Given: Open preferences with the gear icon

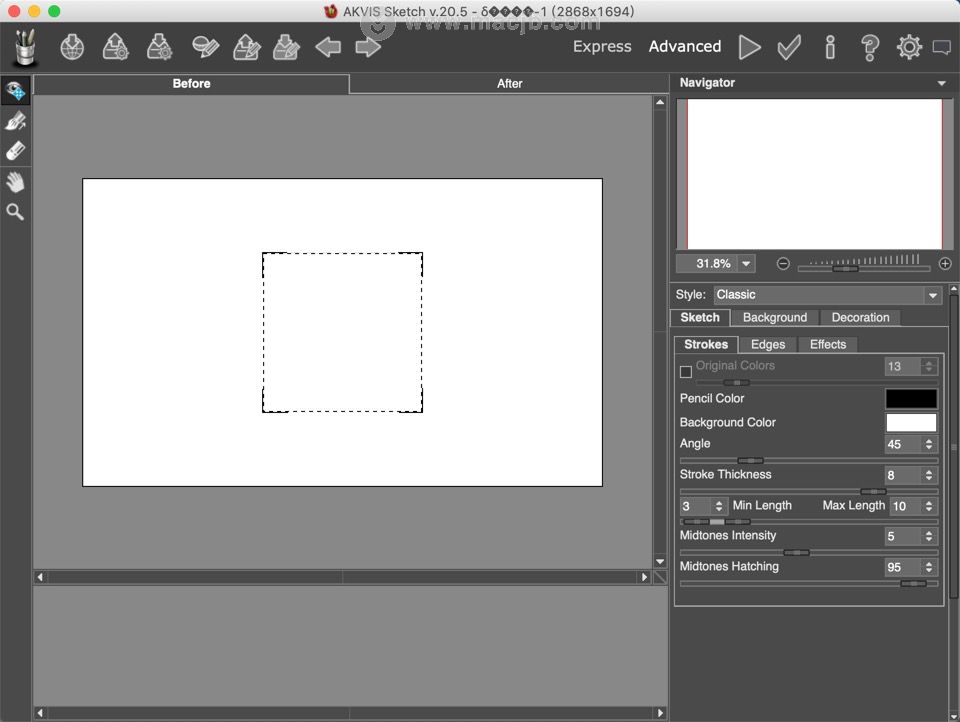Looking at the screenshot, I should [x=909, y=47].
